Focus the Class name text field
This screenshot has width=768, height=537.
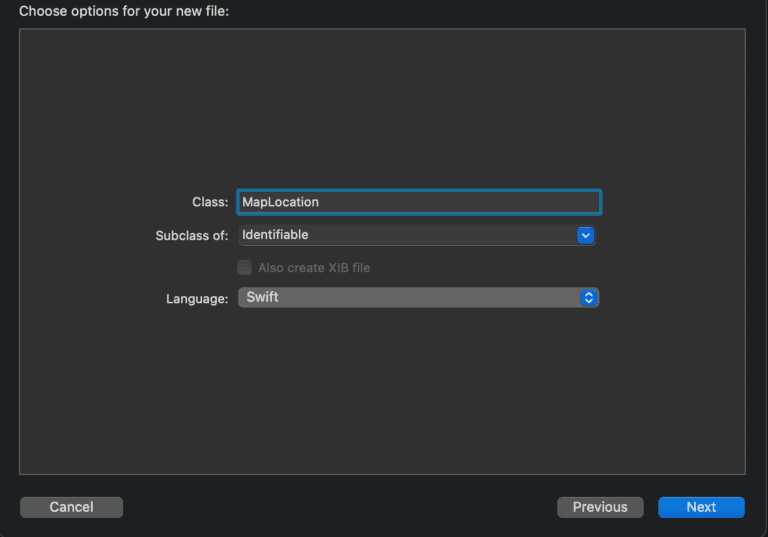click(x=419, y=202)
